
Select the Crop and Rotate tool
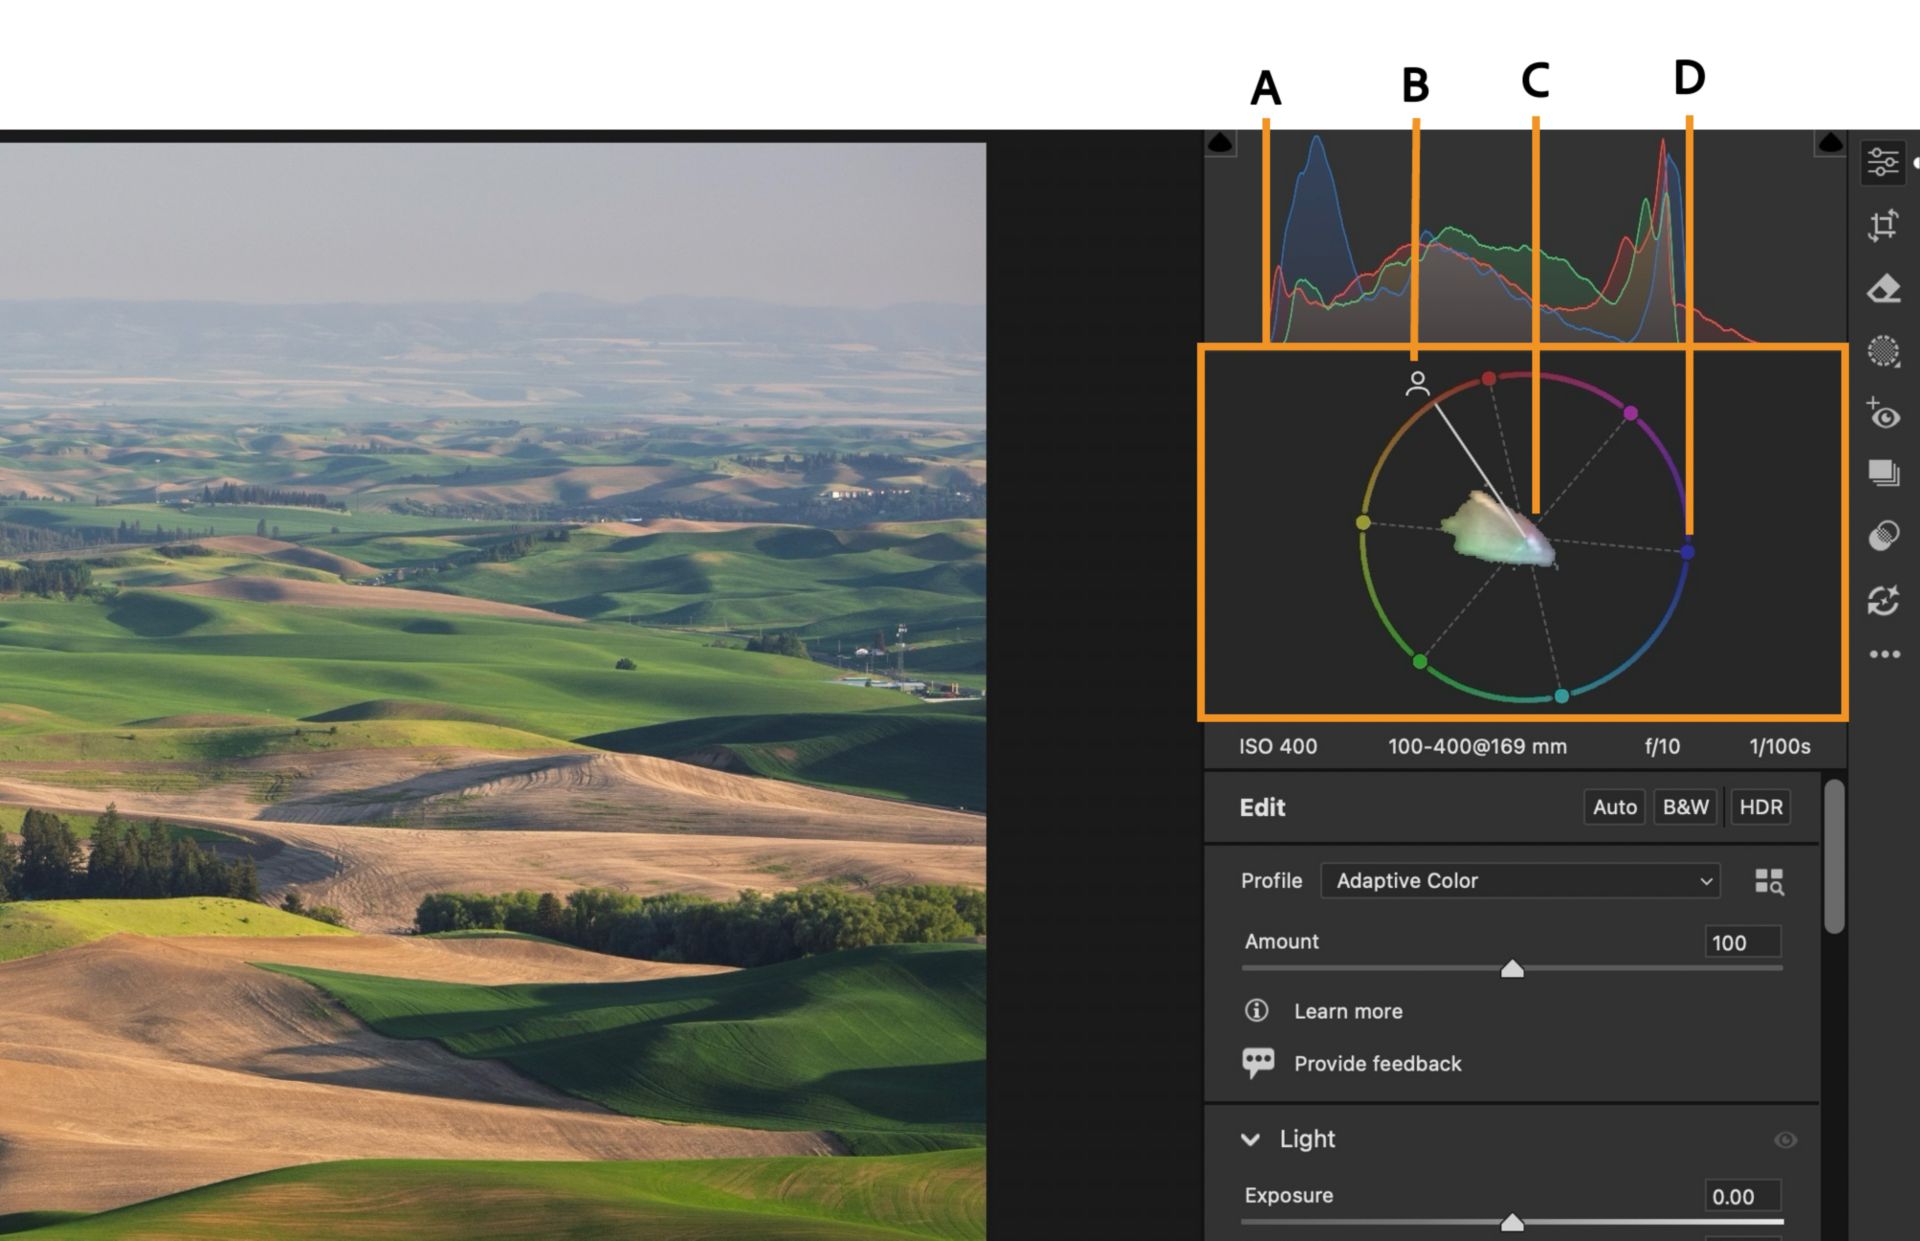[1883, 226]
